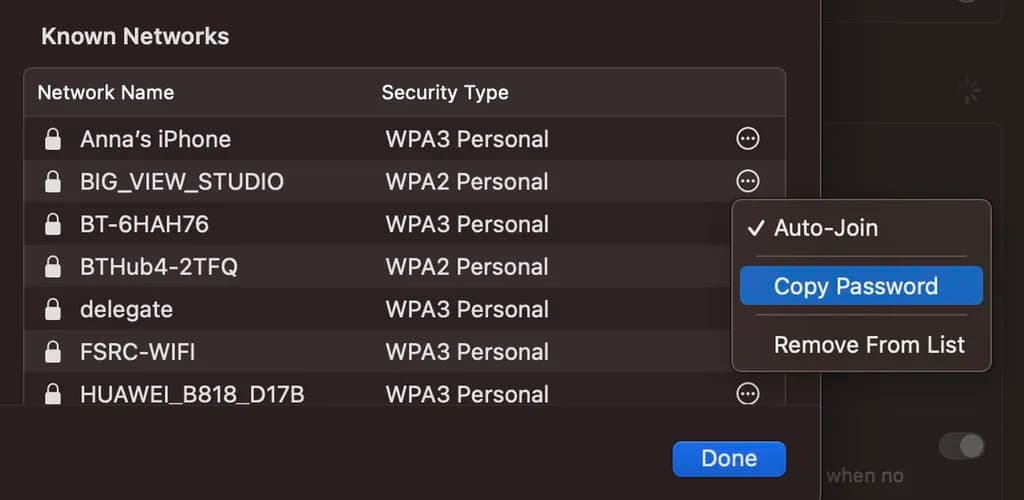The width and height of the screenshot is (1024, 500).
Task: Toggle Auto-Join in the context menu
Action: 825,228
